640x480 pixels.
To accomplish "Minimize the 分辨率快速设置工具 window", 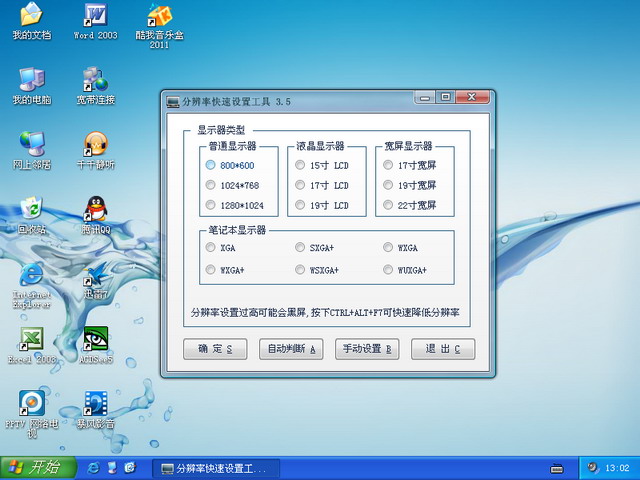I will pos(425,98).
